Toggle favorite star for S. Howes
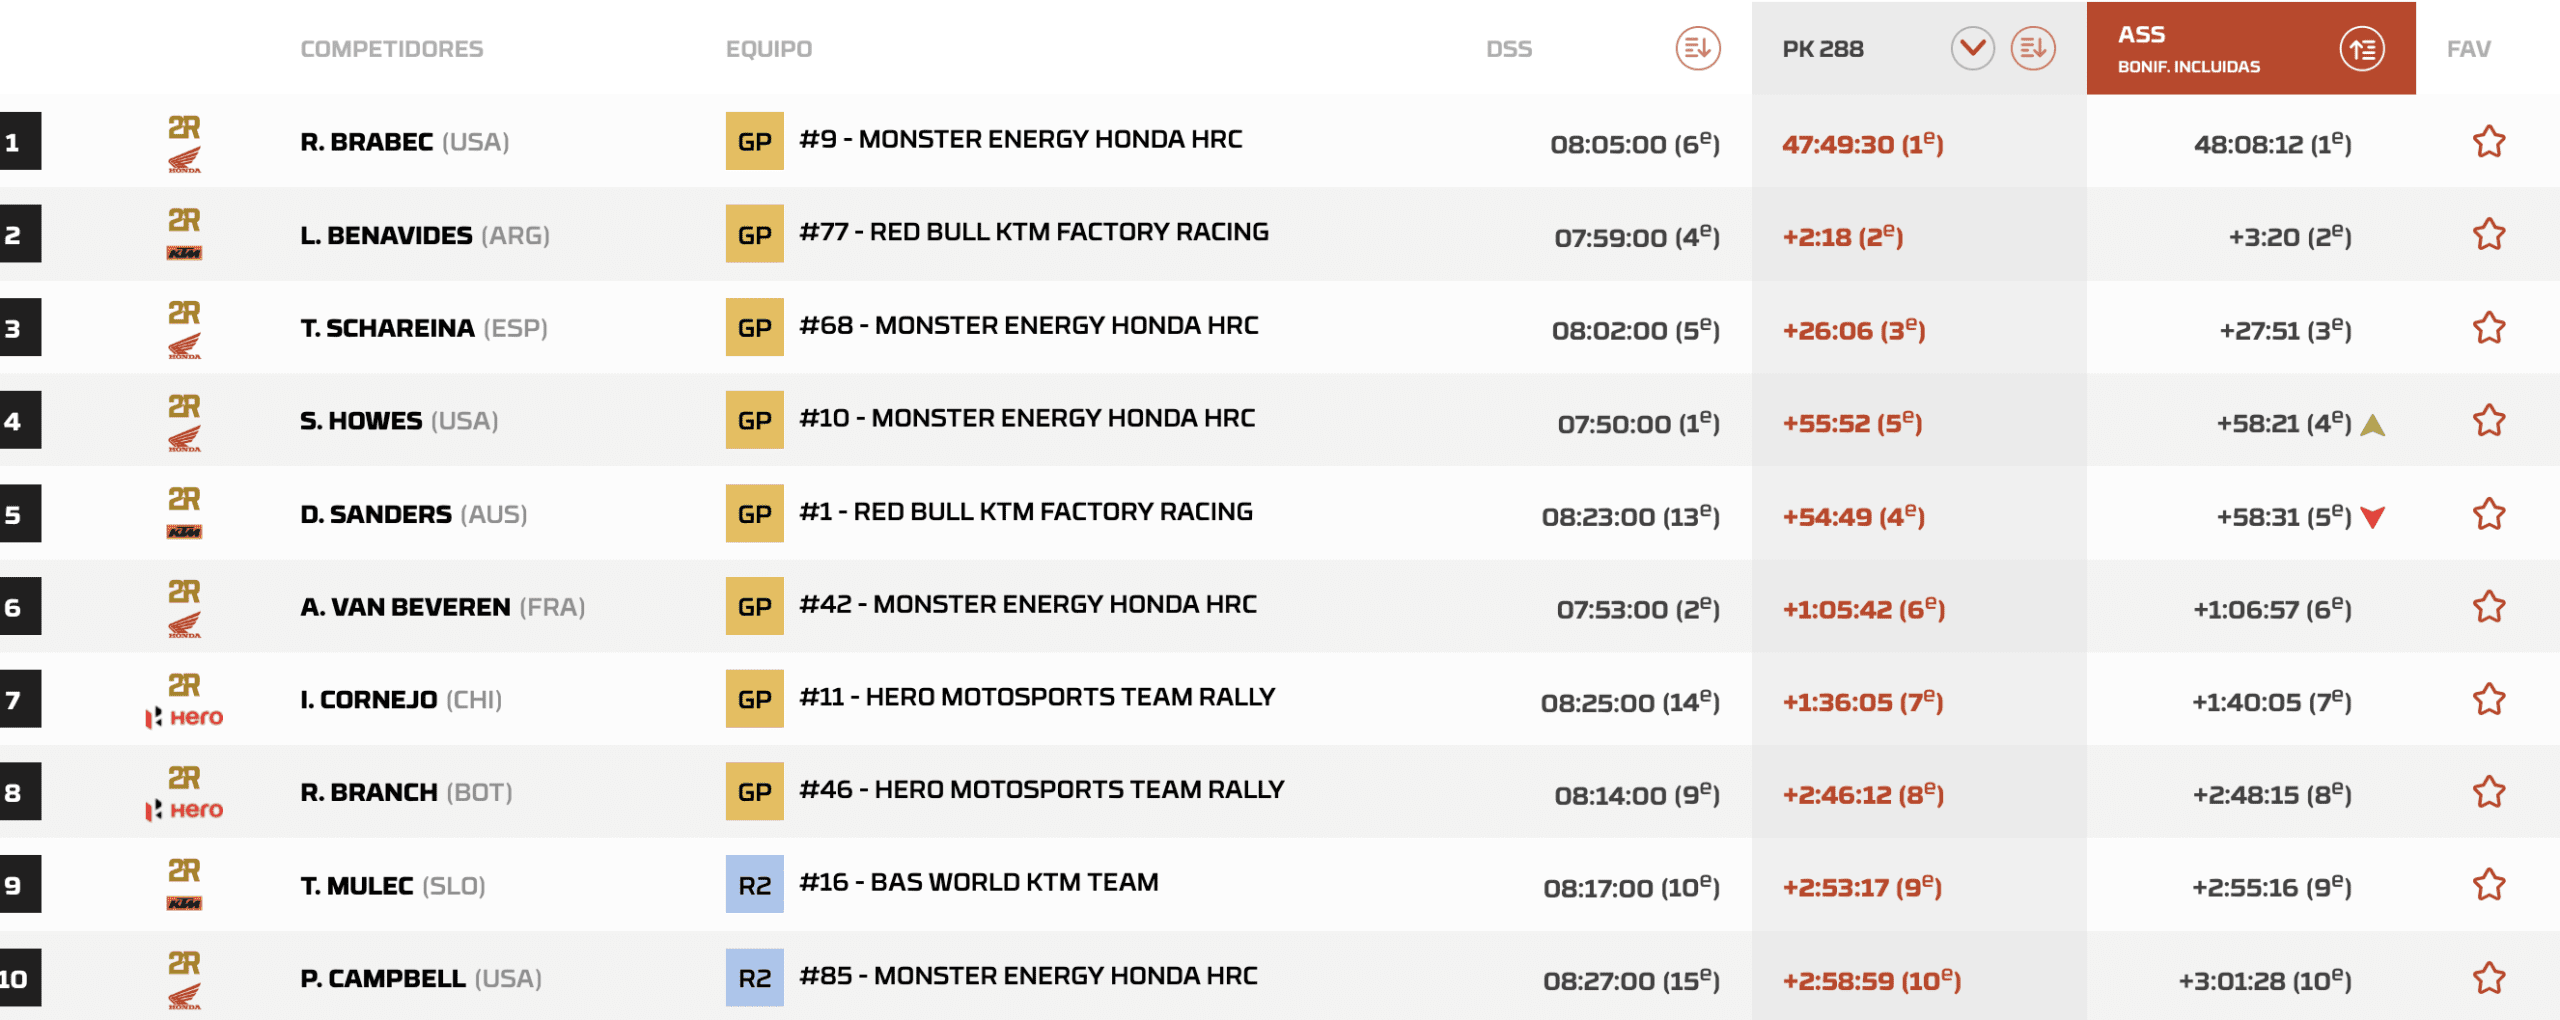Image resolution: width=2560 pixels, height=1020 pixels. tap(2488, 421)
